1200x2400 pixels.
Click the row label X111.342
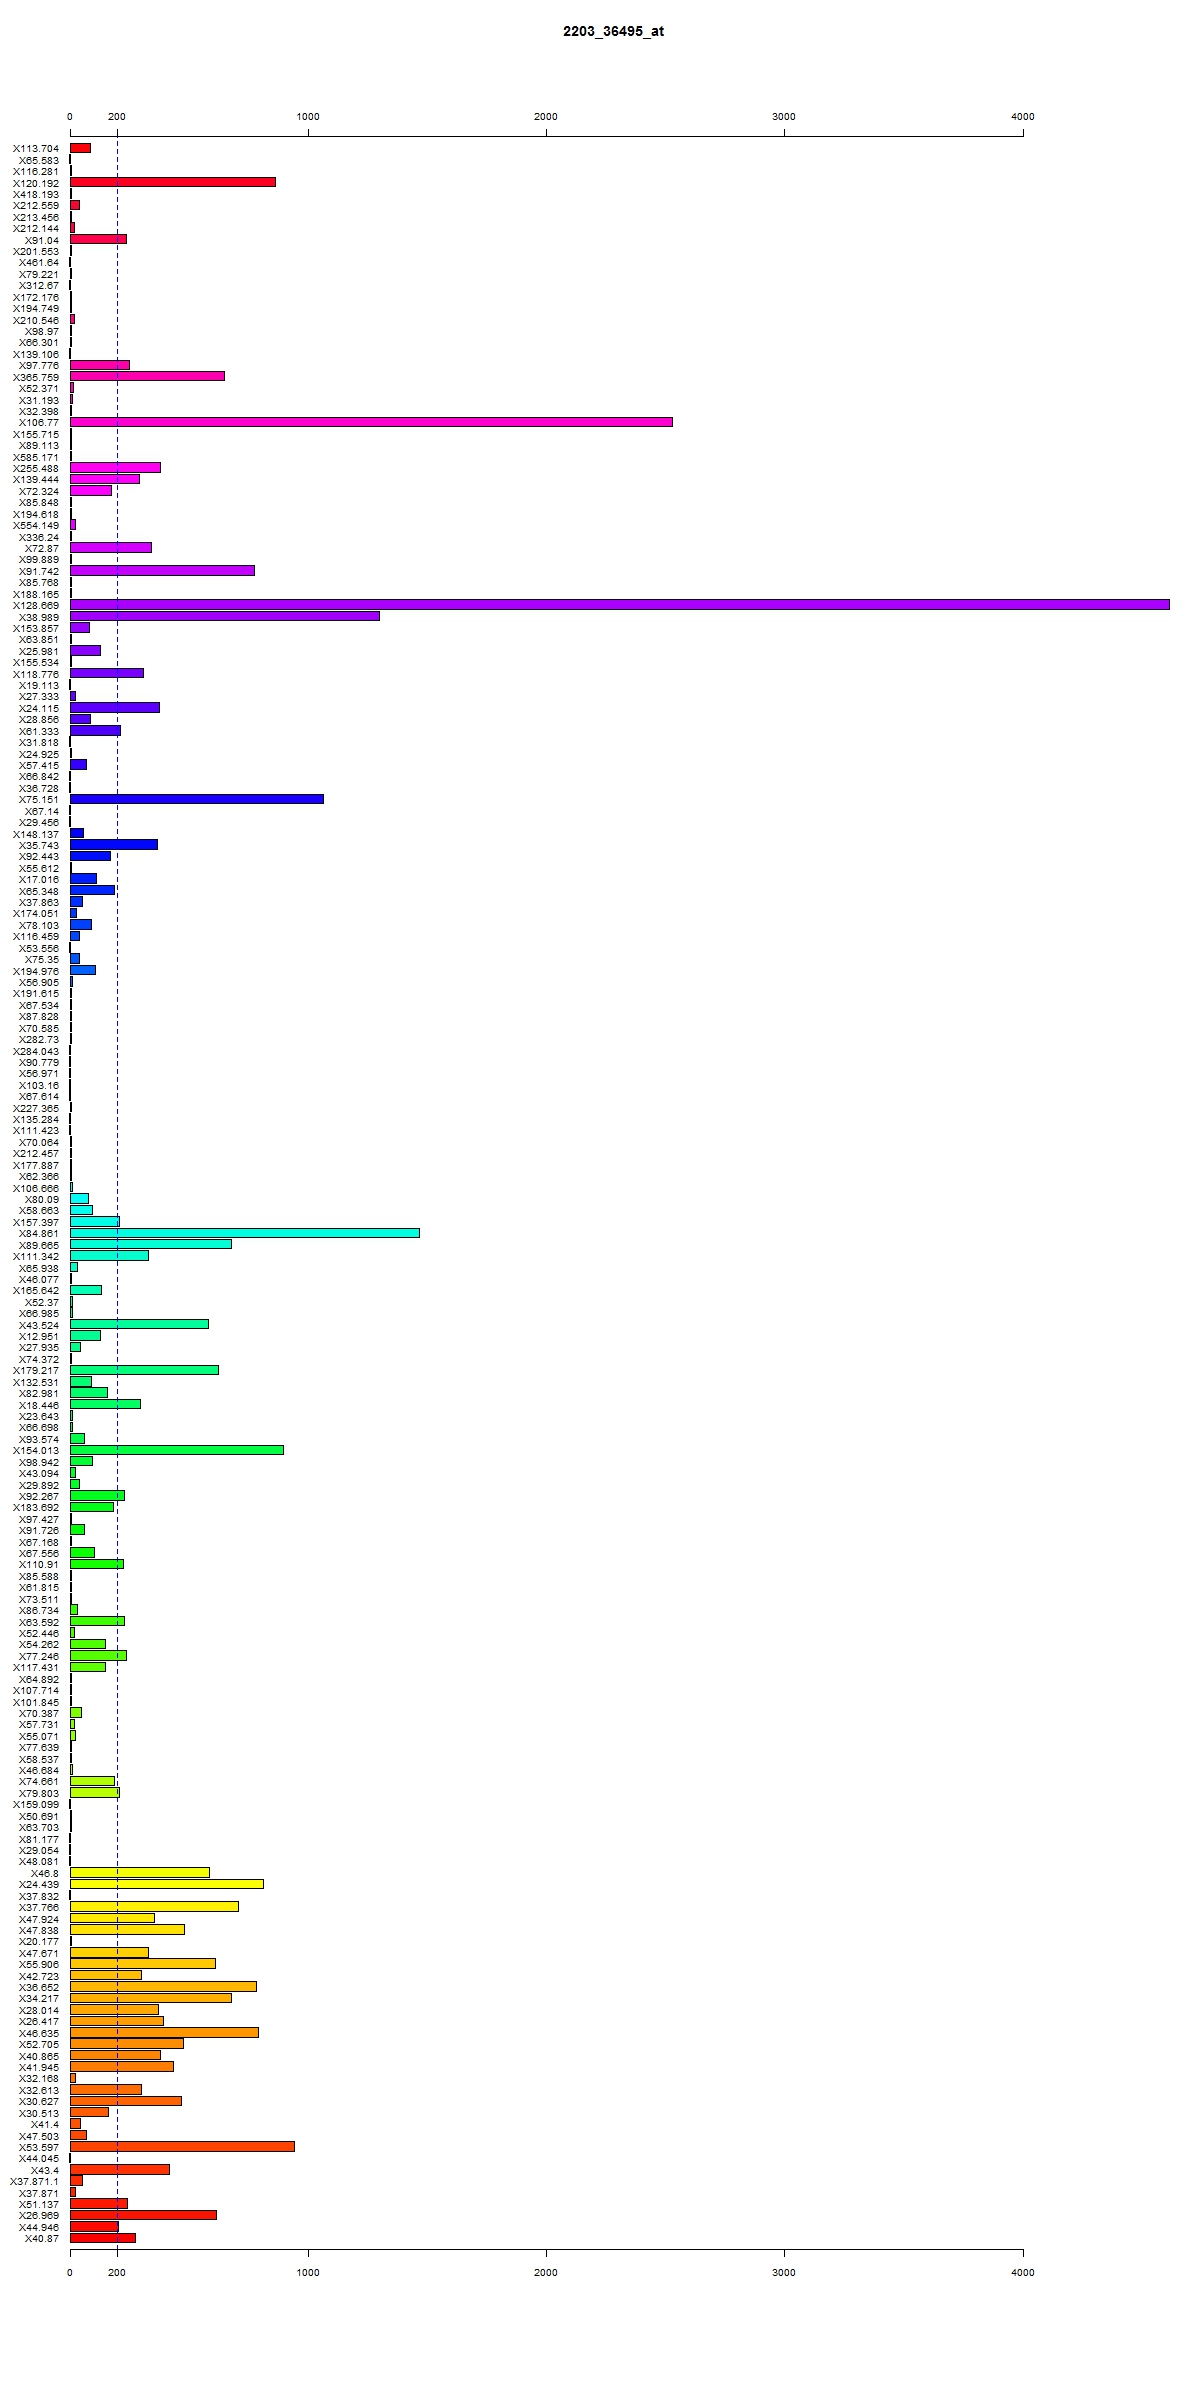point(36,1256)
